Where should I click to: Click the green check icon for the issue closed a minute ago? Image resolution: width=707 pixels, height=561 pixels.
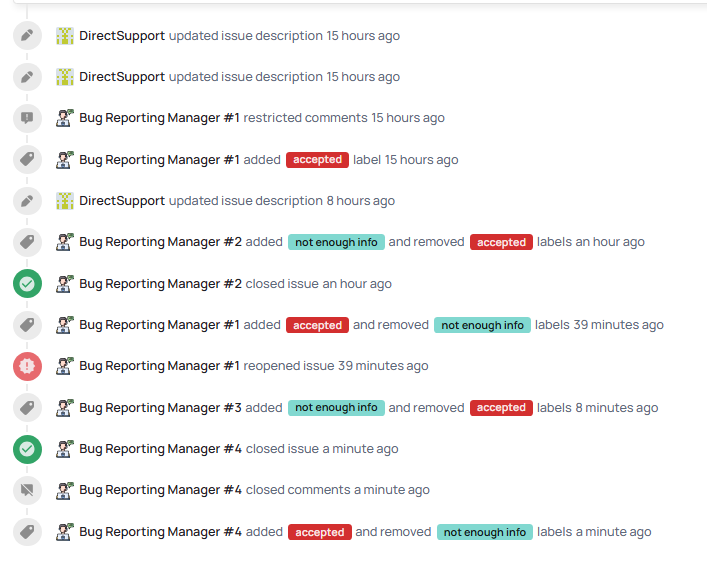27,449
